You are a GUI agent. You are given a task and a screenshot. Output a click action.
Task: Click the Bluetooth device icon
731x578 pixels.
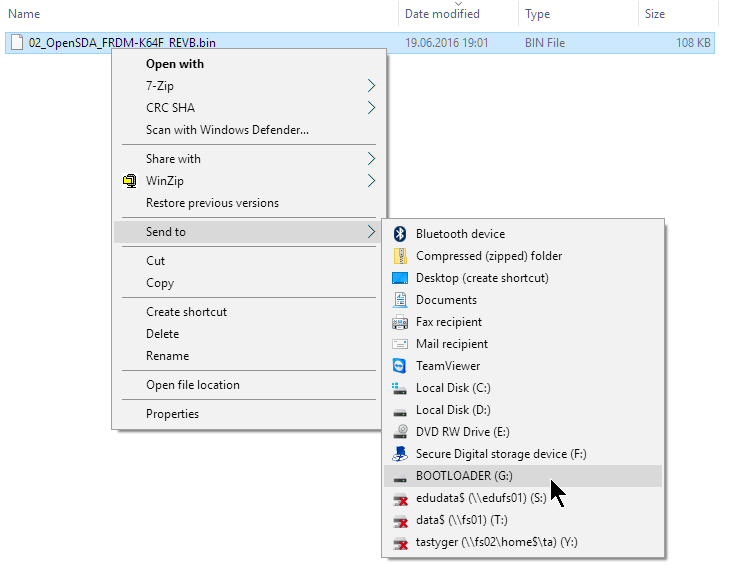click(400, 234)
